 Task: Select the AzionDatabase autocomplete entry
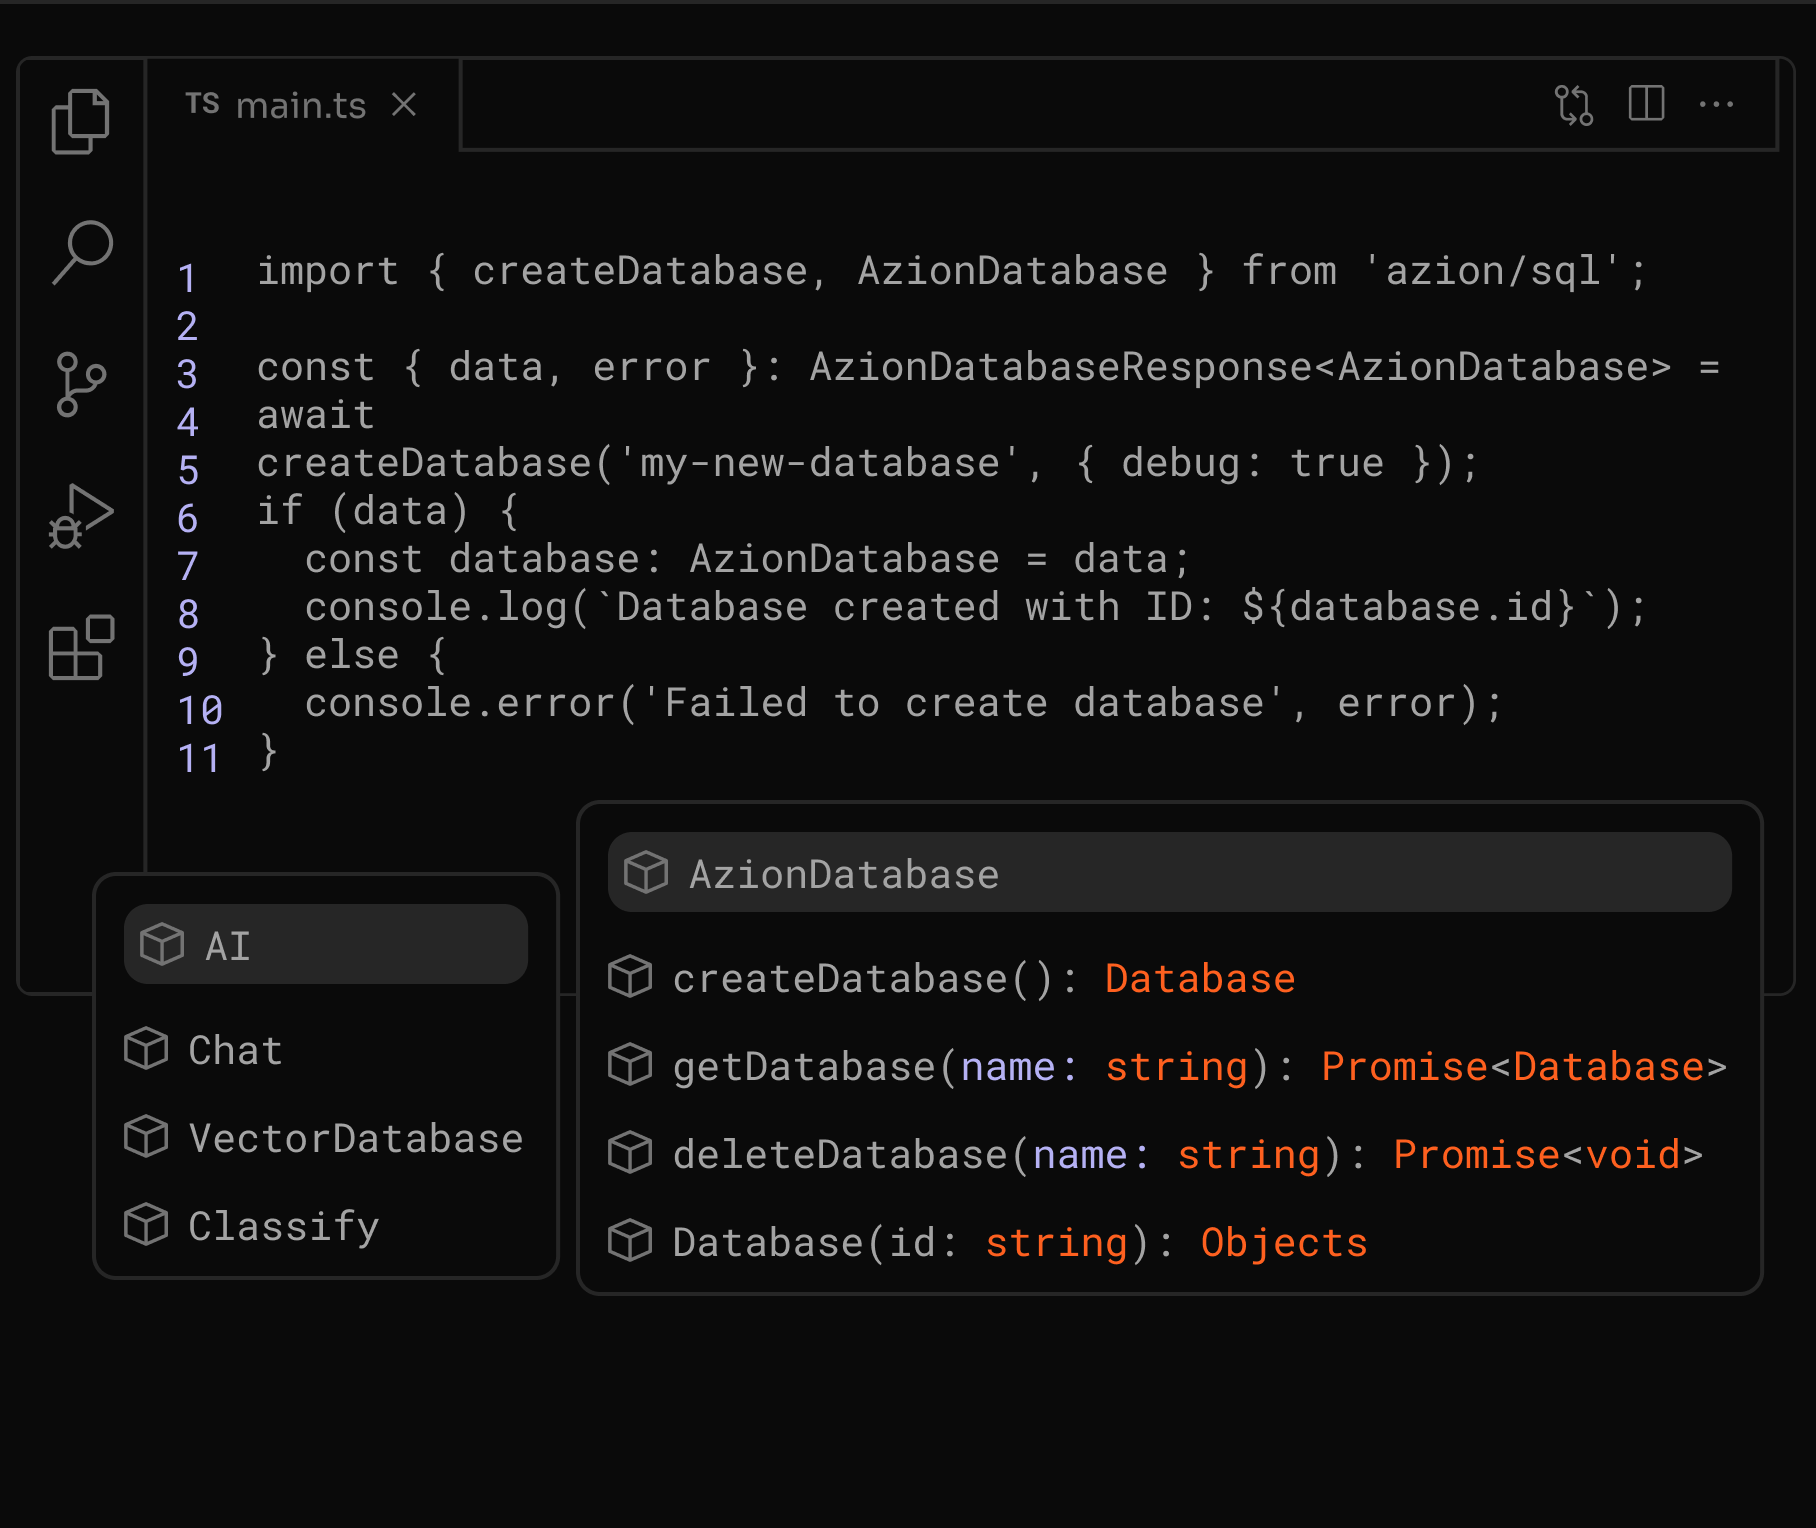1170,872
